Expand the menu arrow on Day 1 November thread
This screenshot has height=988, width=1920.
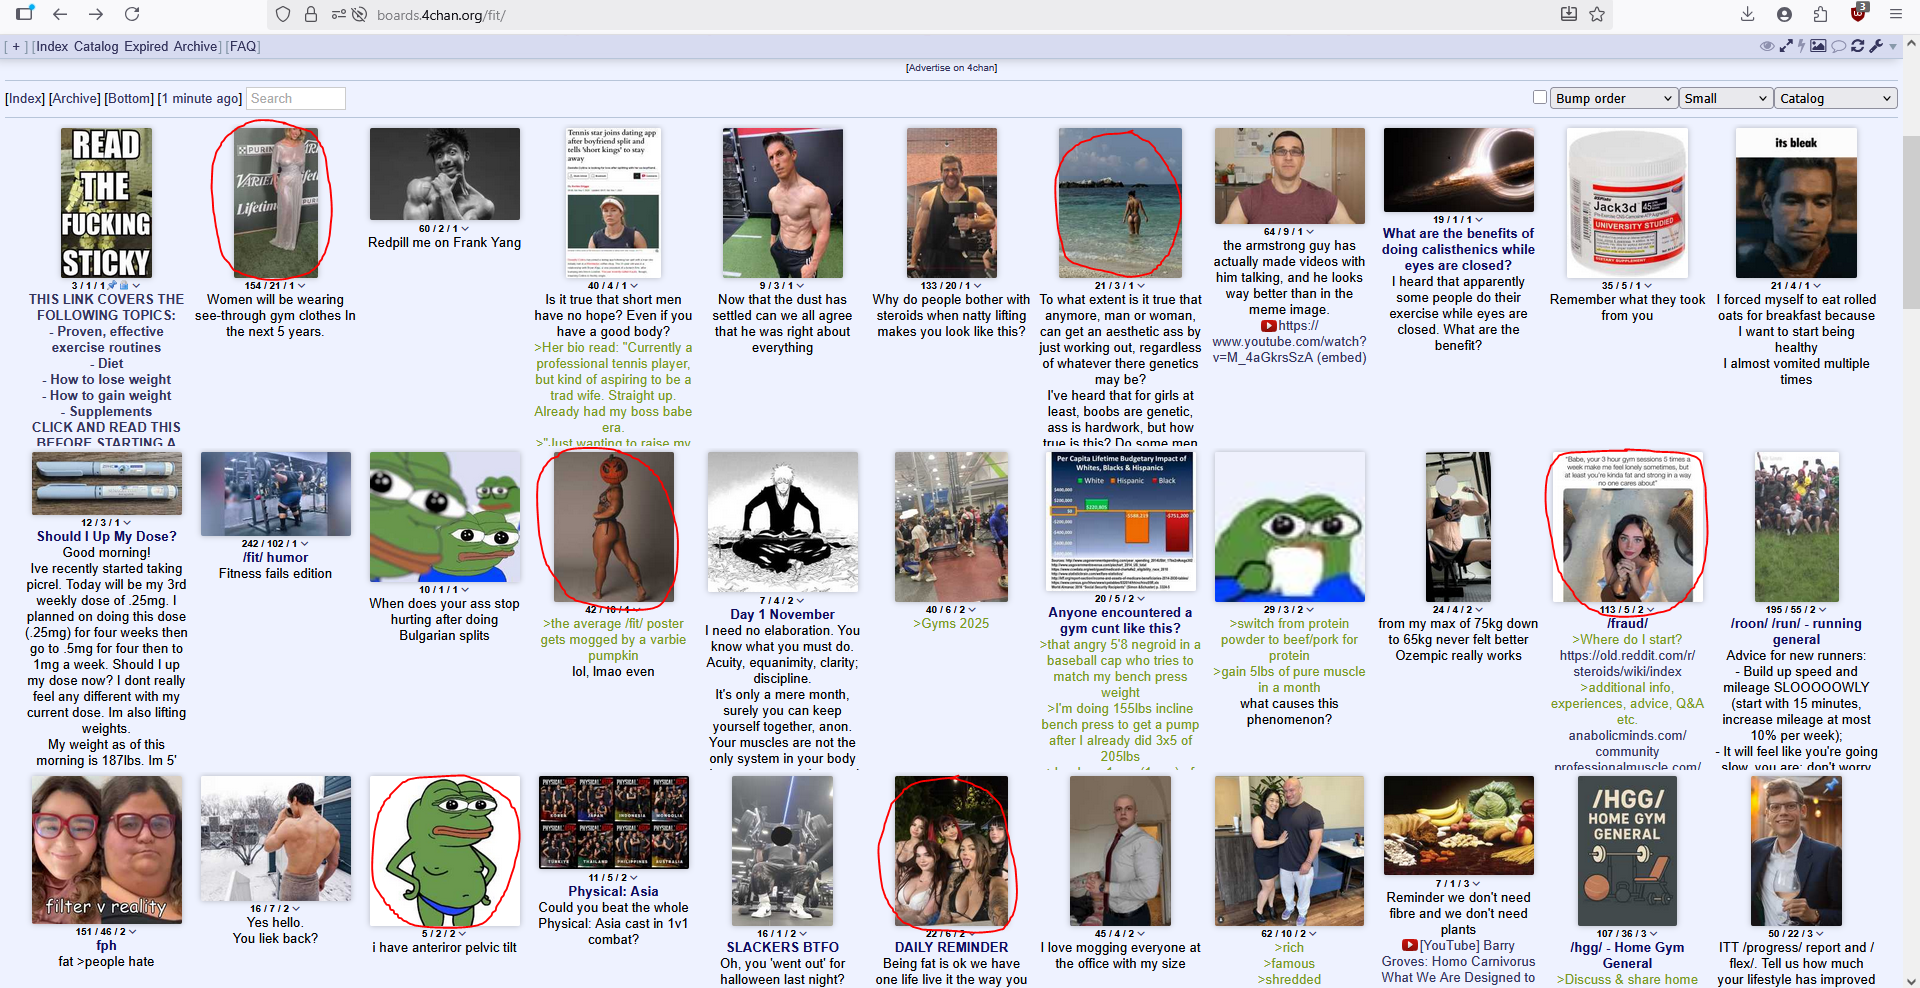pyautogui.click(x=801, y=601)
